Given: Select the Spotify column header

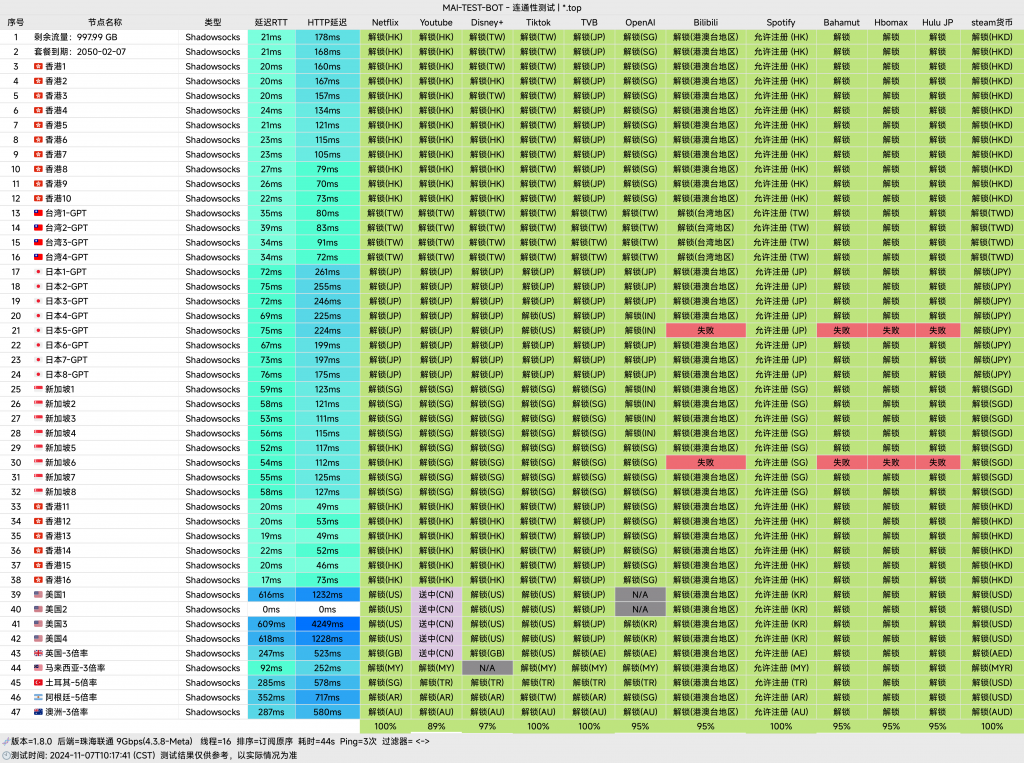Looking at the screenshot, I should point(781,22).
